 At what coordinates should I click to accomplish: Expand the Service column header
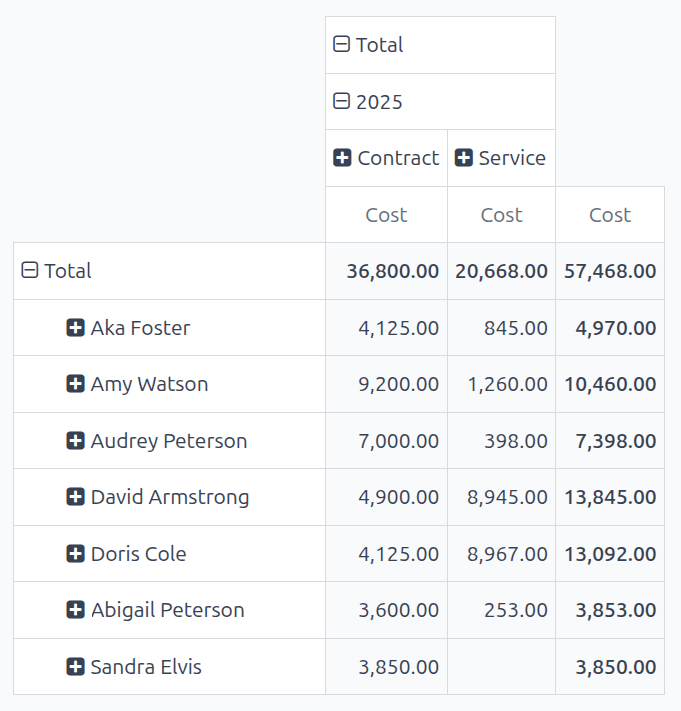pos(463,158)
